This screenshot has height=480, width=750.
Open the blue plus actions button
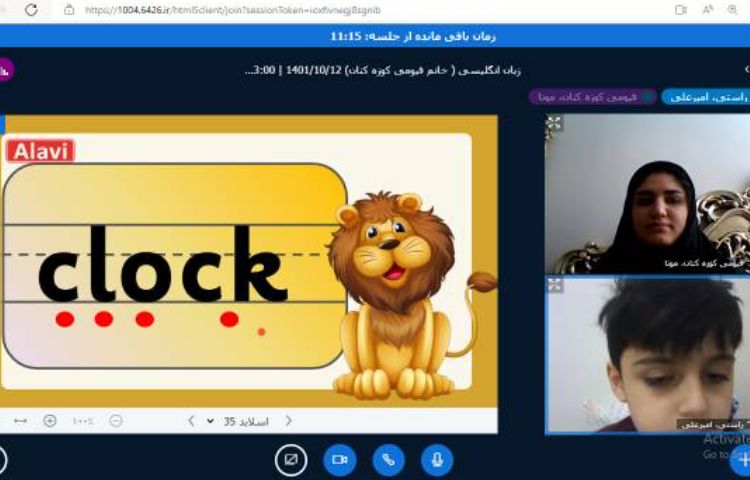point(740,460)
